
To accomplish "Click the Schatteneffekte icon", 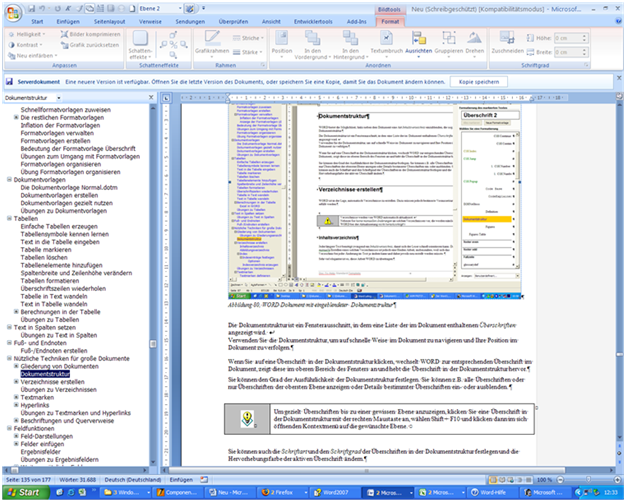I will click(142, 46).
